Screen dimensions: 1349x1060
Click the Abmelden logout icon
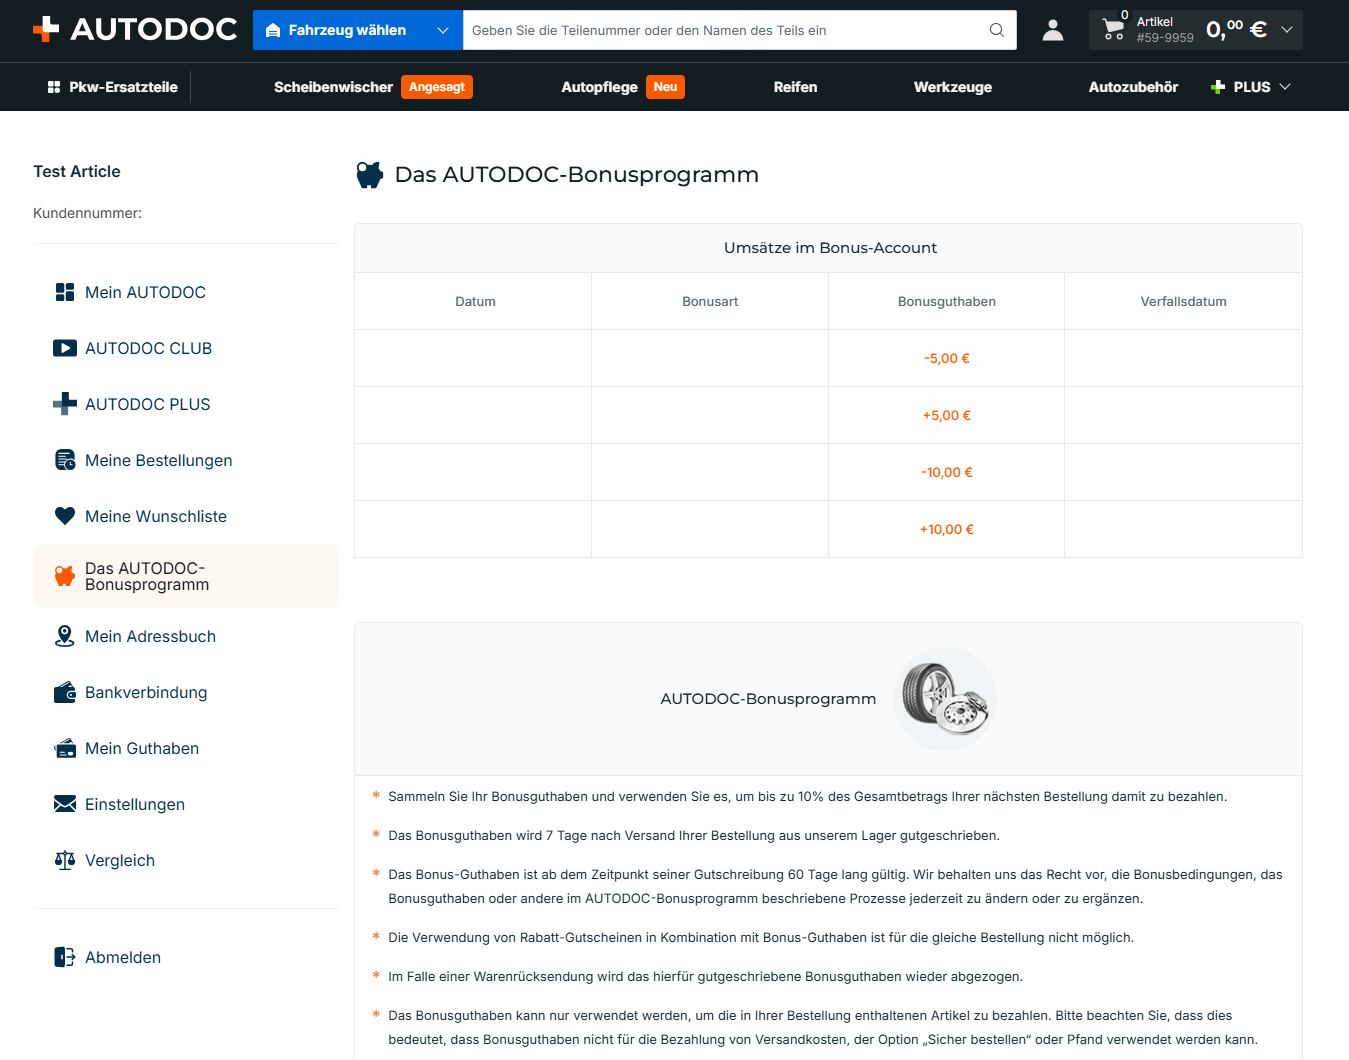tap(65, 957)
